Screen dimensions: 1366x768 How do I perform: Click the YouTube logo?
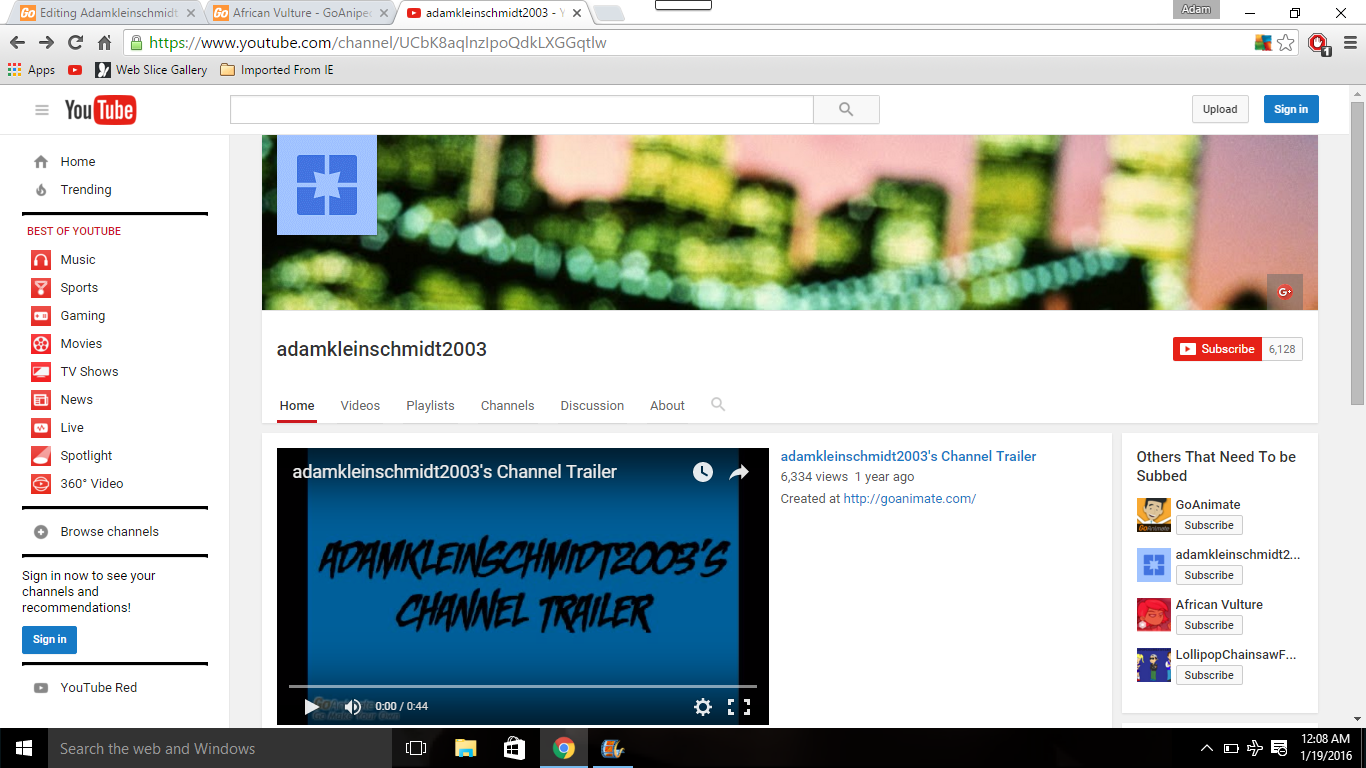coord(100,110)
